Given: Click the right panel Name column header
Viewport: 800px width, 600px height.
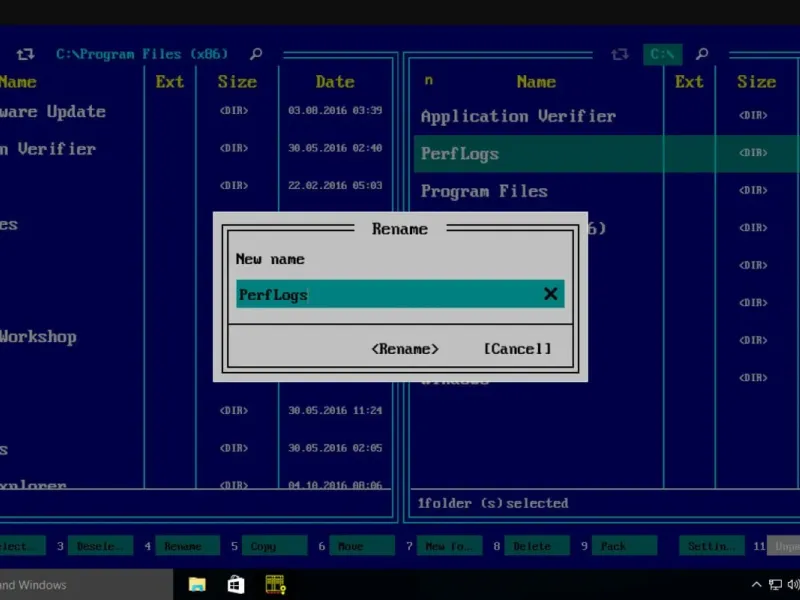Looking at the screenshot, I should (536, 82).
